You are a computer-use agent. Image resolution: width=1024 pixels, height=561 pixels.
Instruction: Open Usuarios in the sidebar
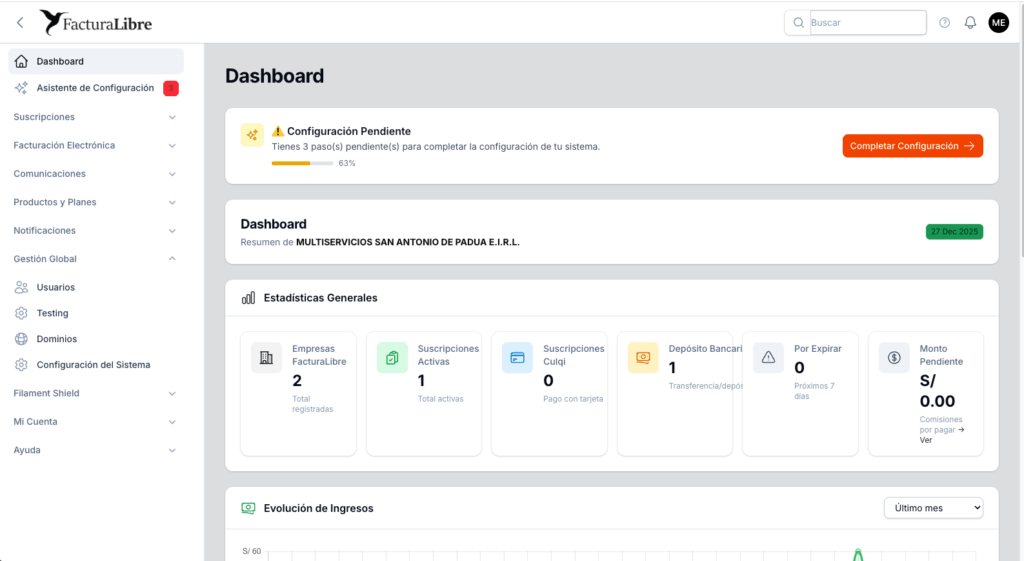coord(56,287)
